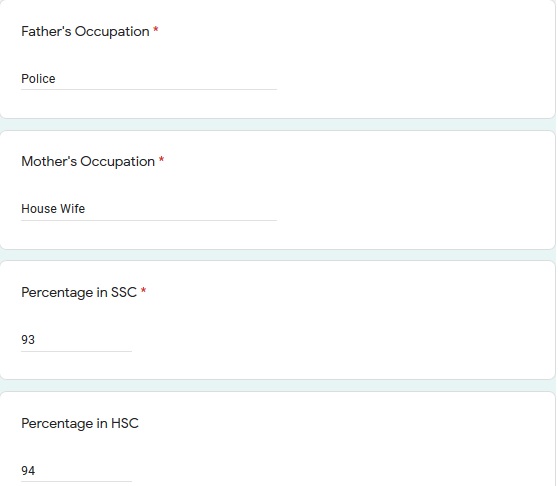Click the Mother's Occupation input field
Viewport: 558px width, 486px height.
149,209
